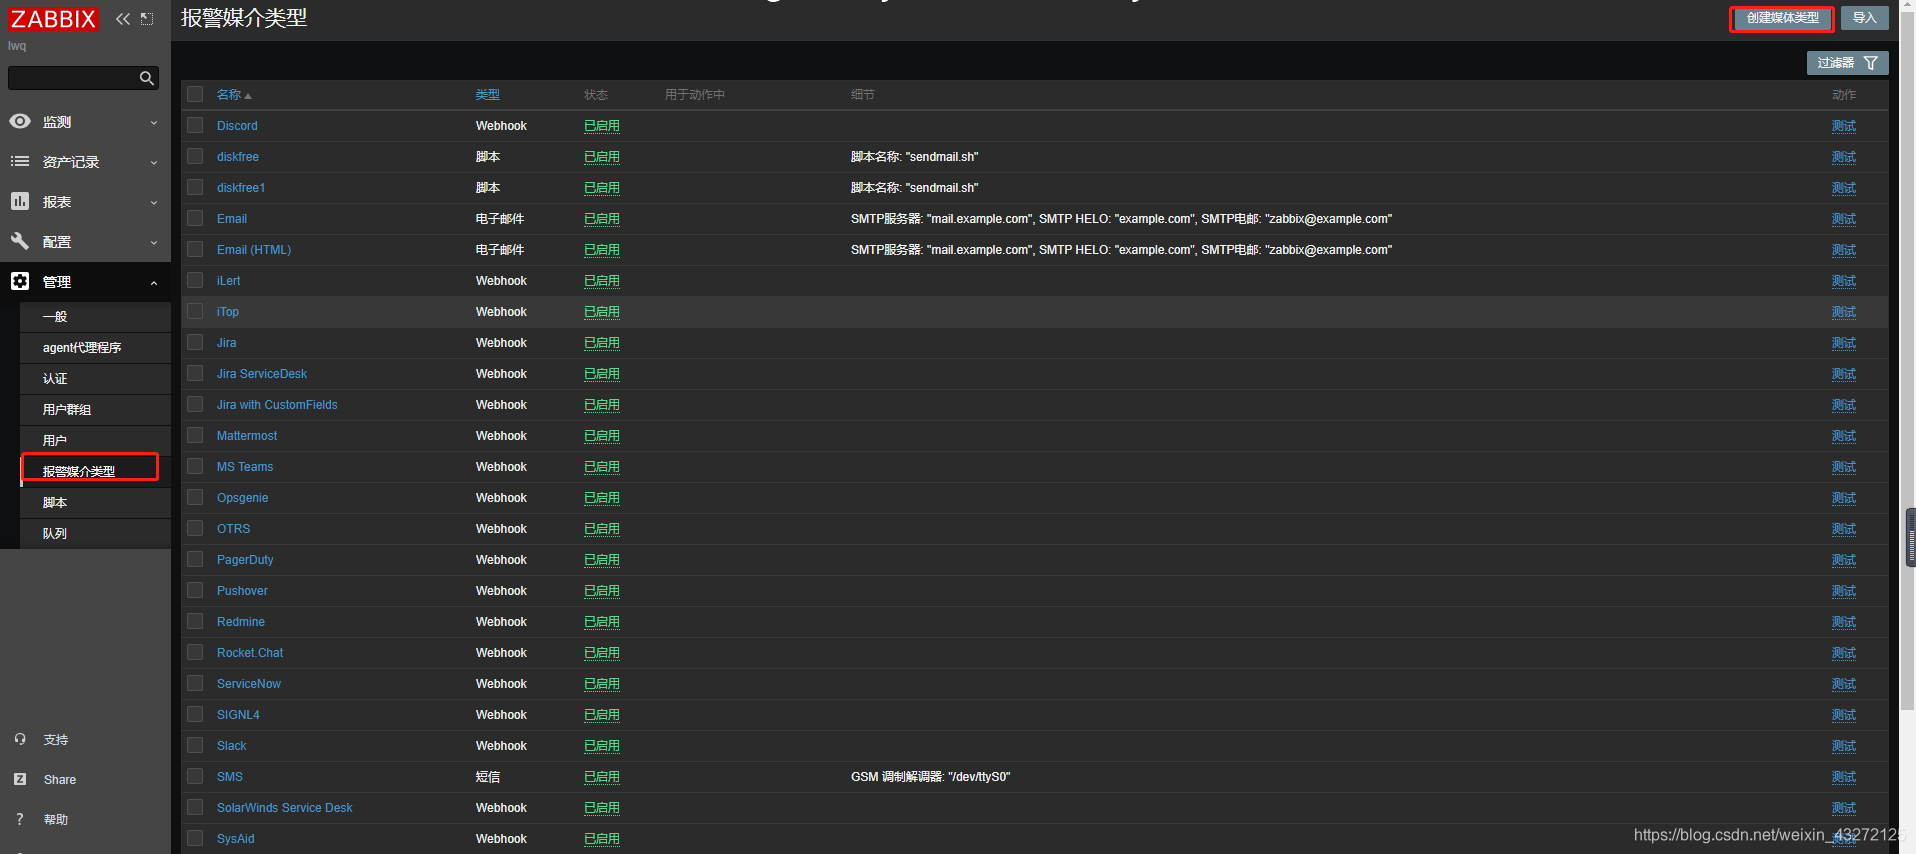
Task: Click 已启用 status for the Opsgenie row
Action: [x=602, y=498]
